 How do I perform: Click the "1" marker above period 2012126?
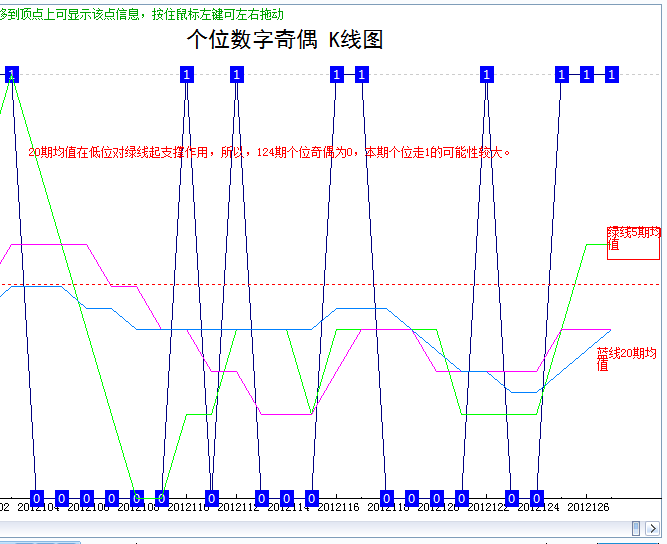coord(586,74)
